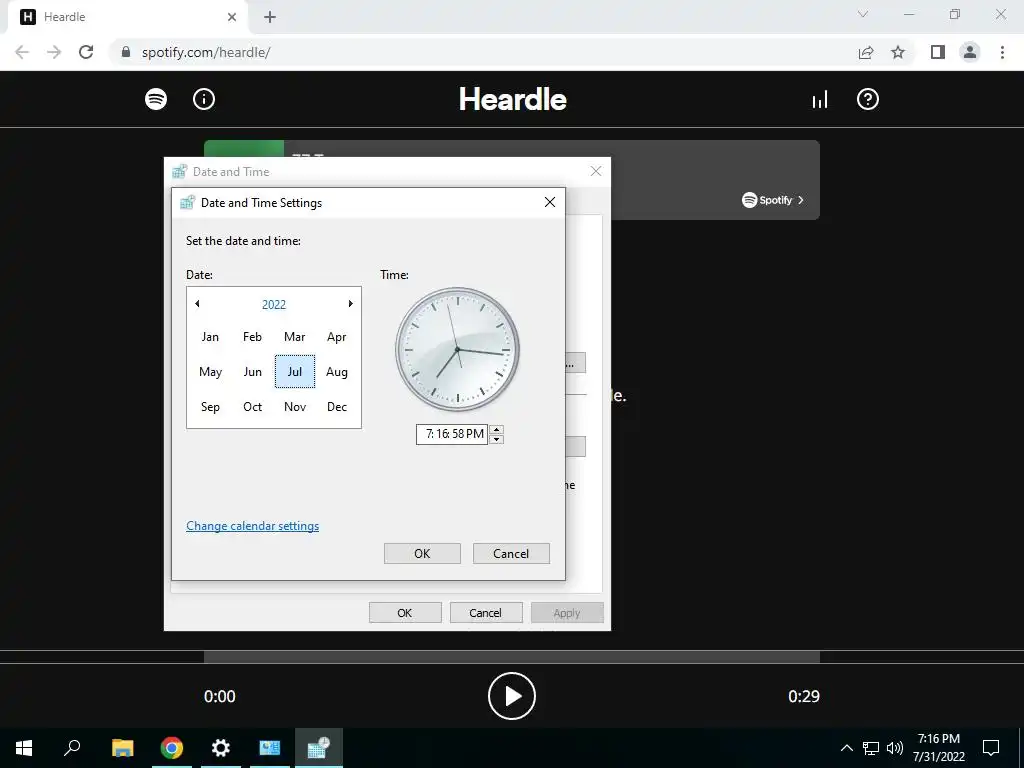Open Chrome's three-dot menu
Viewport: 1024px width, 768px height.
[x=1002, y=52]
